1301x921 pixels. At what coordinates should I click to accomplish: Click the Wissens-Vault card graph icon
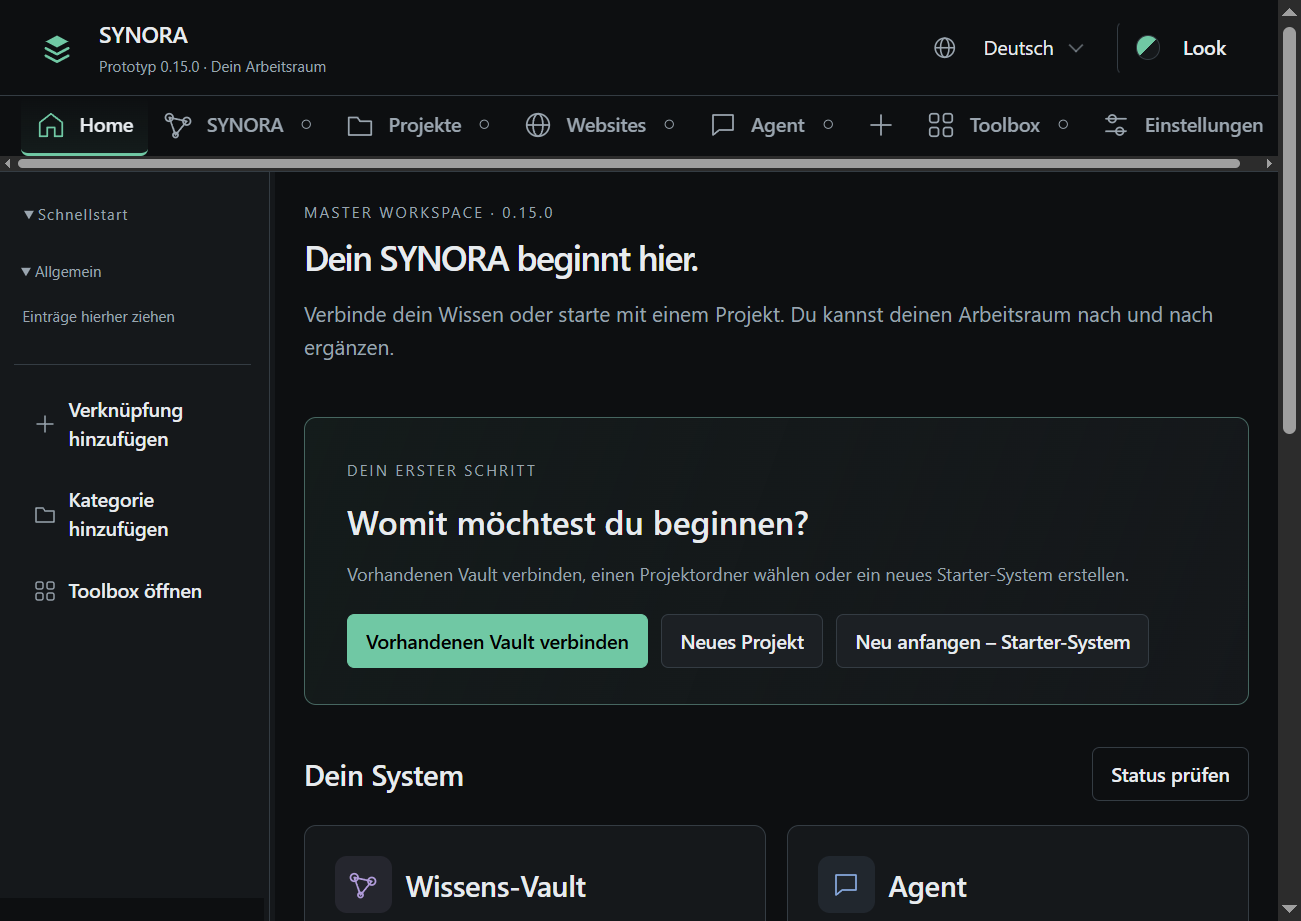(363, 885)
